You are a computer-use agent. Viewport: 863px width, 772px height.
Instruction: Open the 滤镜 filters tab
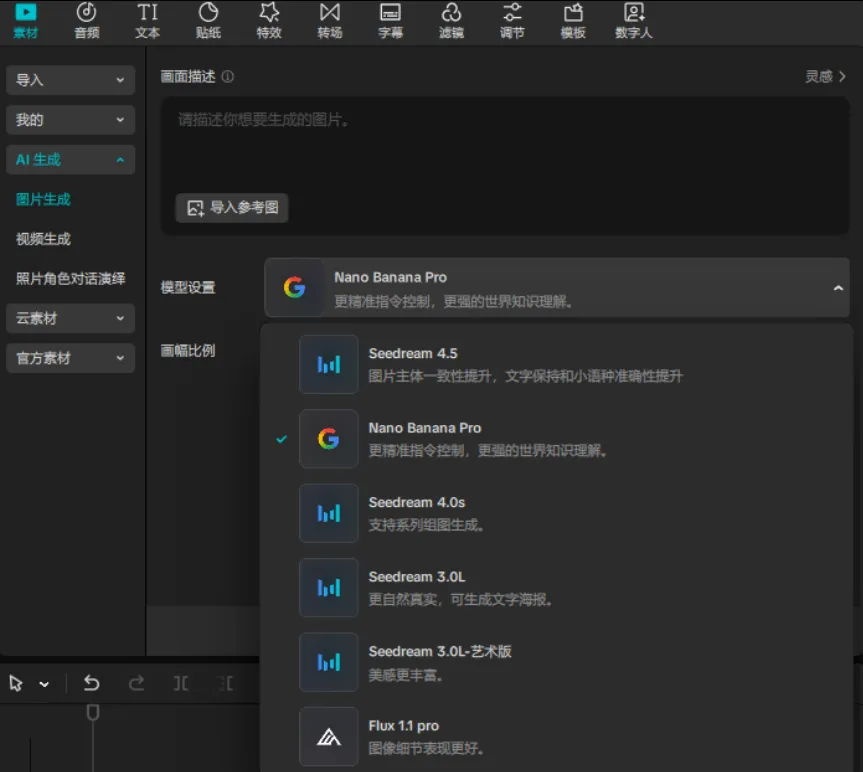(451, 22)
